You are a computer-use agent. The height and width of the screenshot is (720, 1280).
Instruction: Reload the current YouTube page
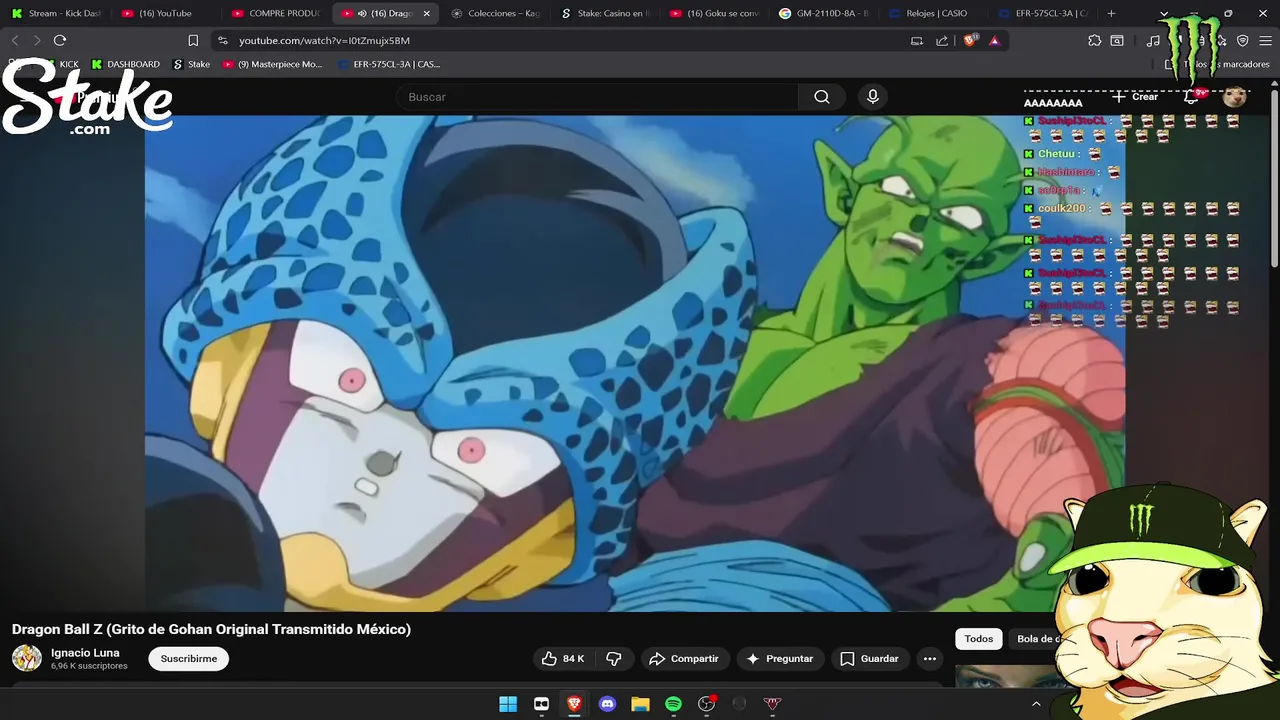(60, 40)
